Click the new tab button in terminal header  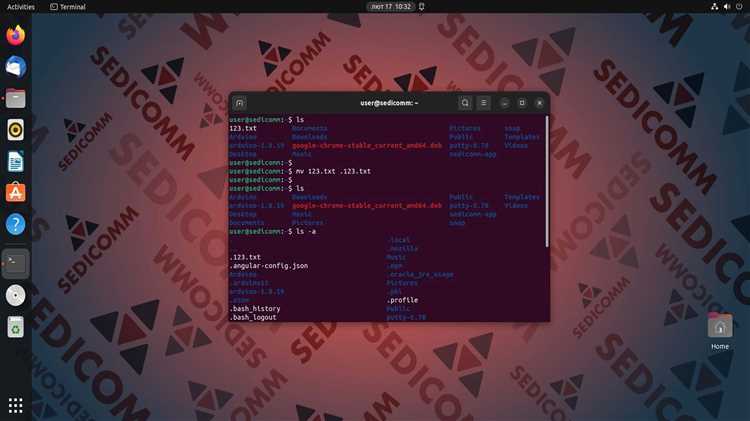tap(240, 103)
